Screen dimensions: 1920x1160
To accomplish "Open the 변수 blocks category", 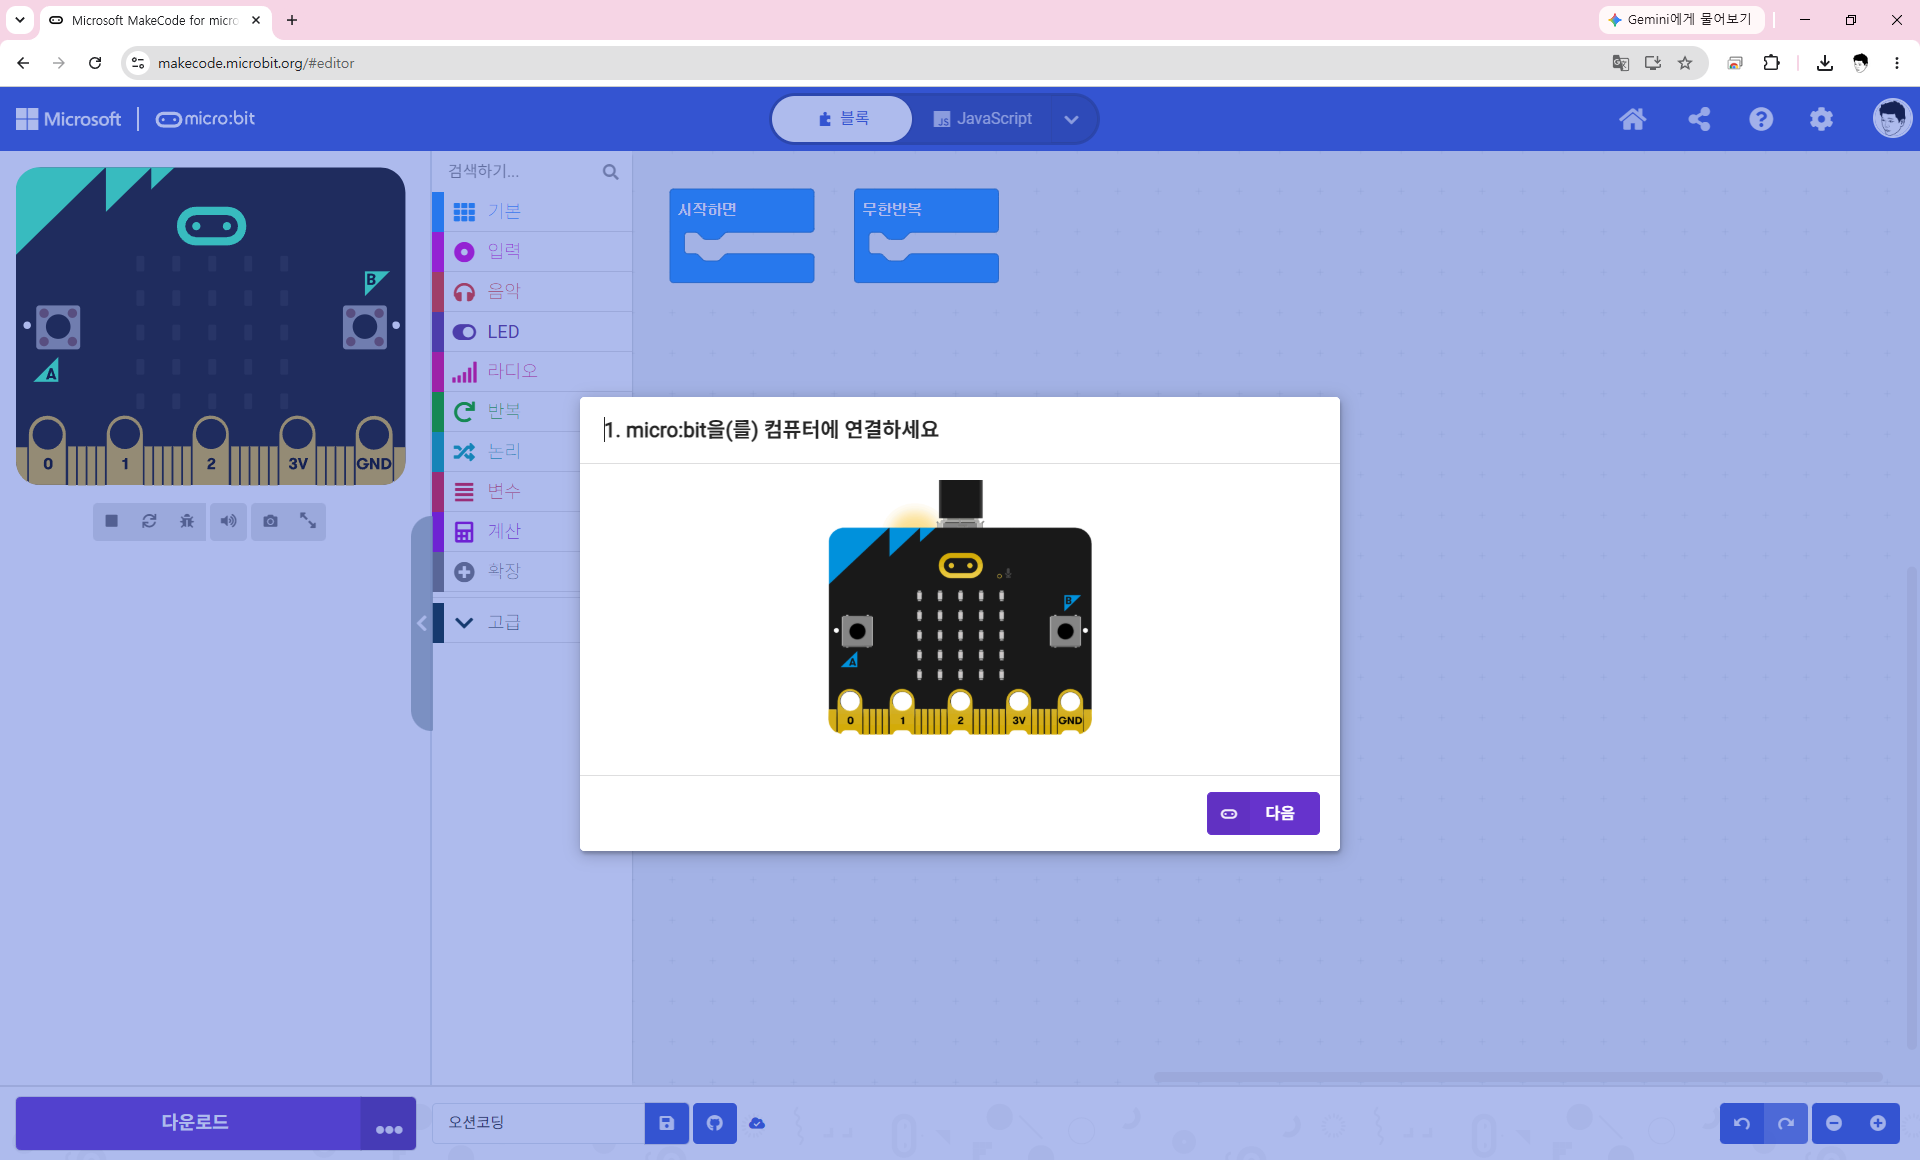I will coord(506,492).
